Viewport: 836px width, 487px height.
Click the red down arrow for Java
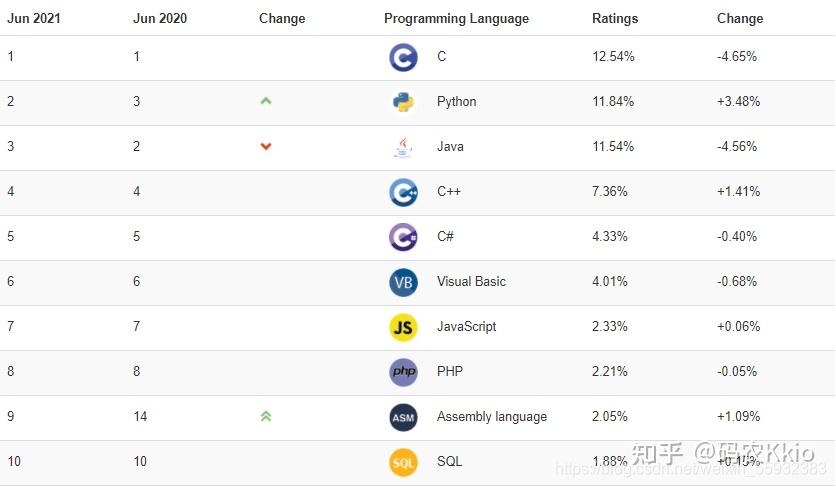click(x=266, y=146)
